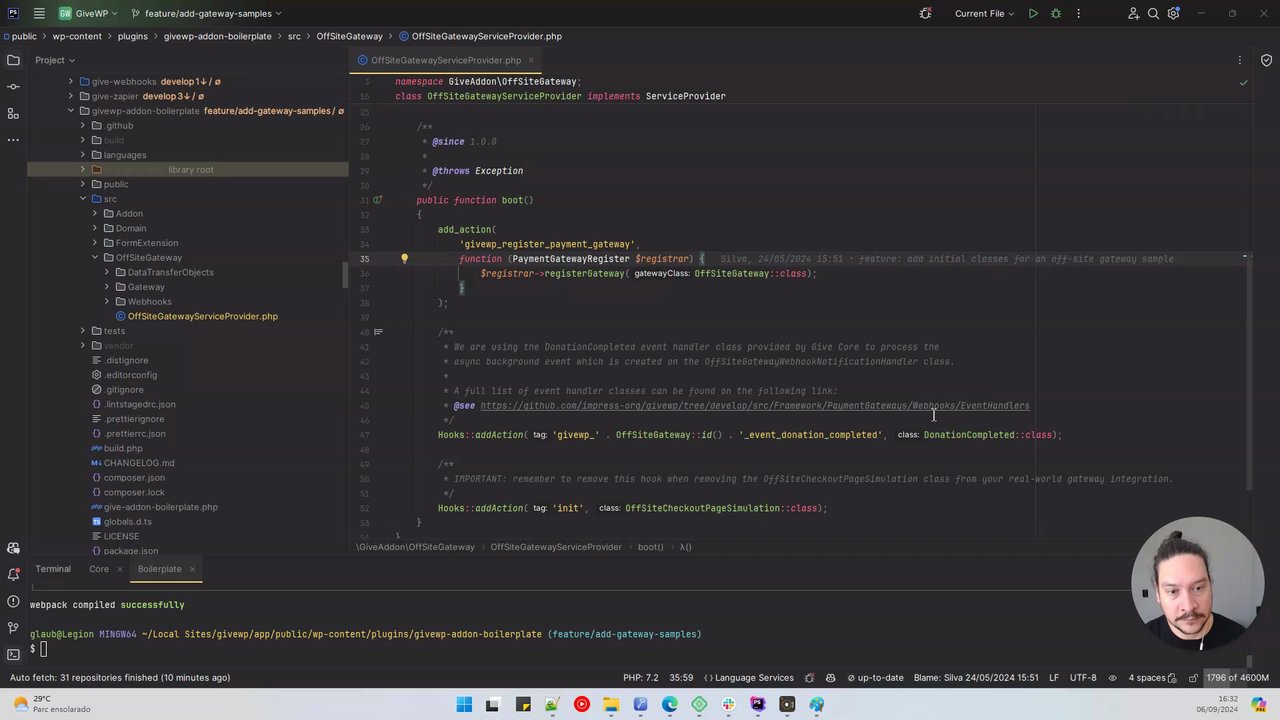The width and height of the screenshot is (1280, 720).
Task: Close the Boilerplate terminal tab
Action: pyautogui.click(x=192, y=569)
